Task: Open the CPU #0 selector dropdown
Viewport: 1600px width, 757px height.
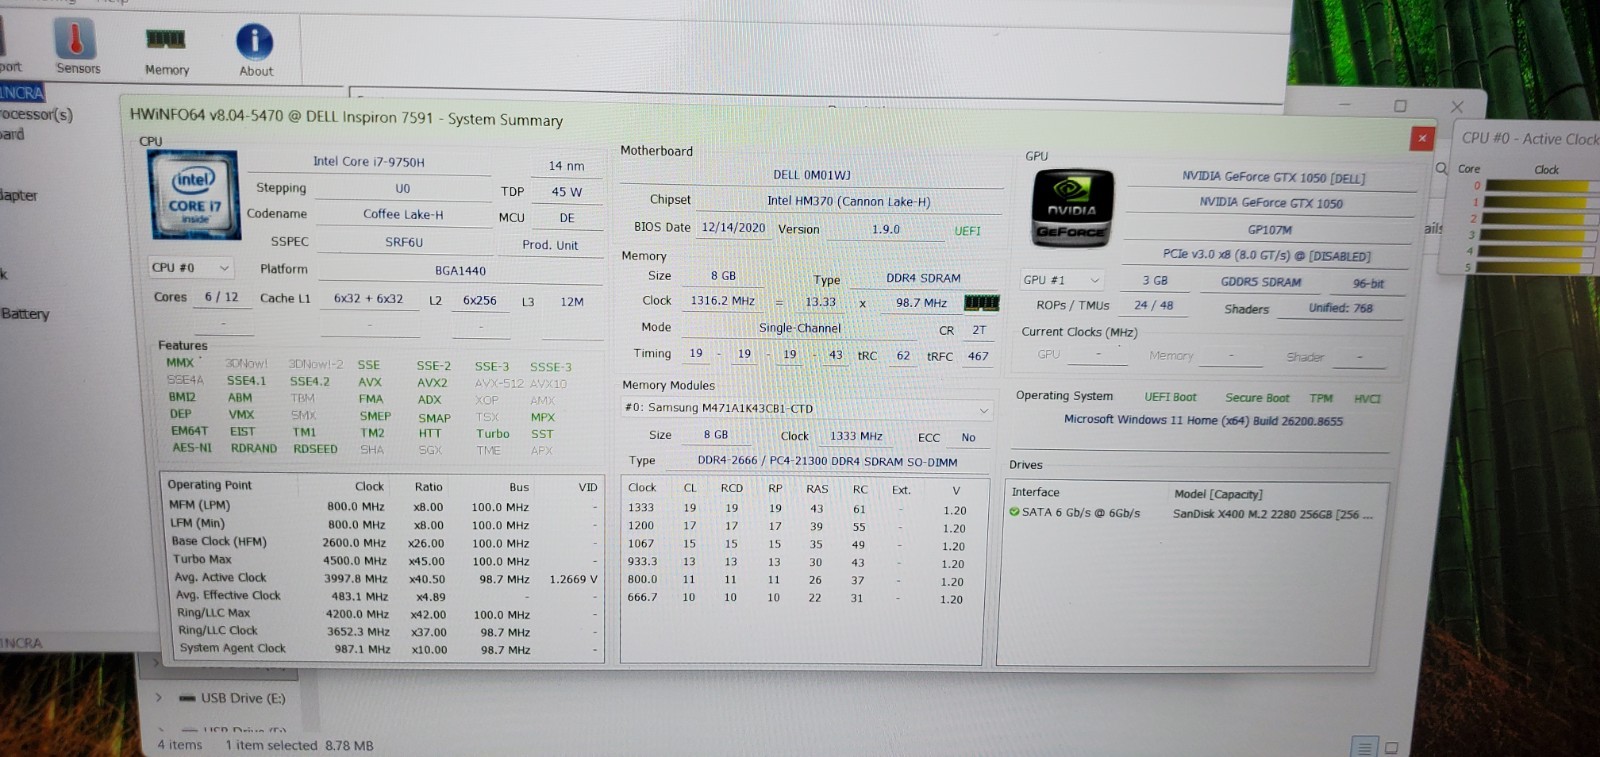Action: coord(191,268)
